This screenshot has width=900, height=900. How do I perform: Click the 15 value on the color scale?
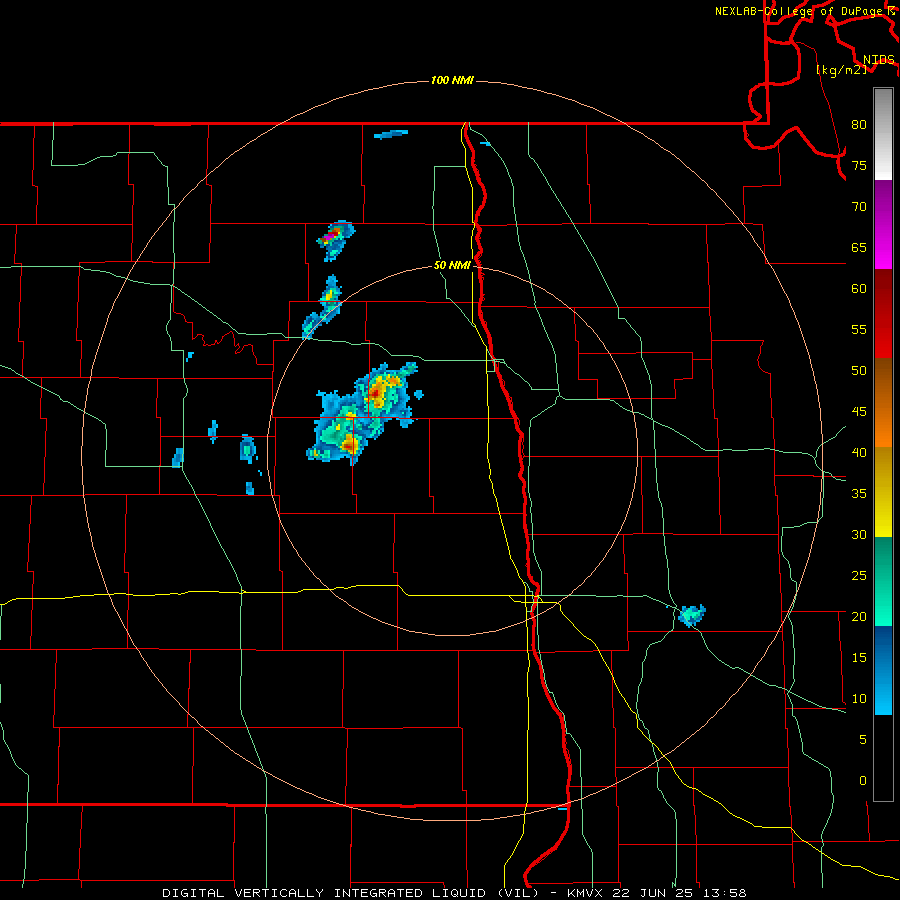coord(859,658)
